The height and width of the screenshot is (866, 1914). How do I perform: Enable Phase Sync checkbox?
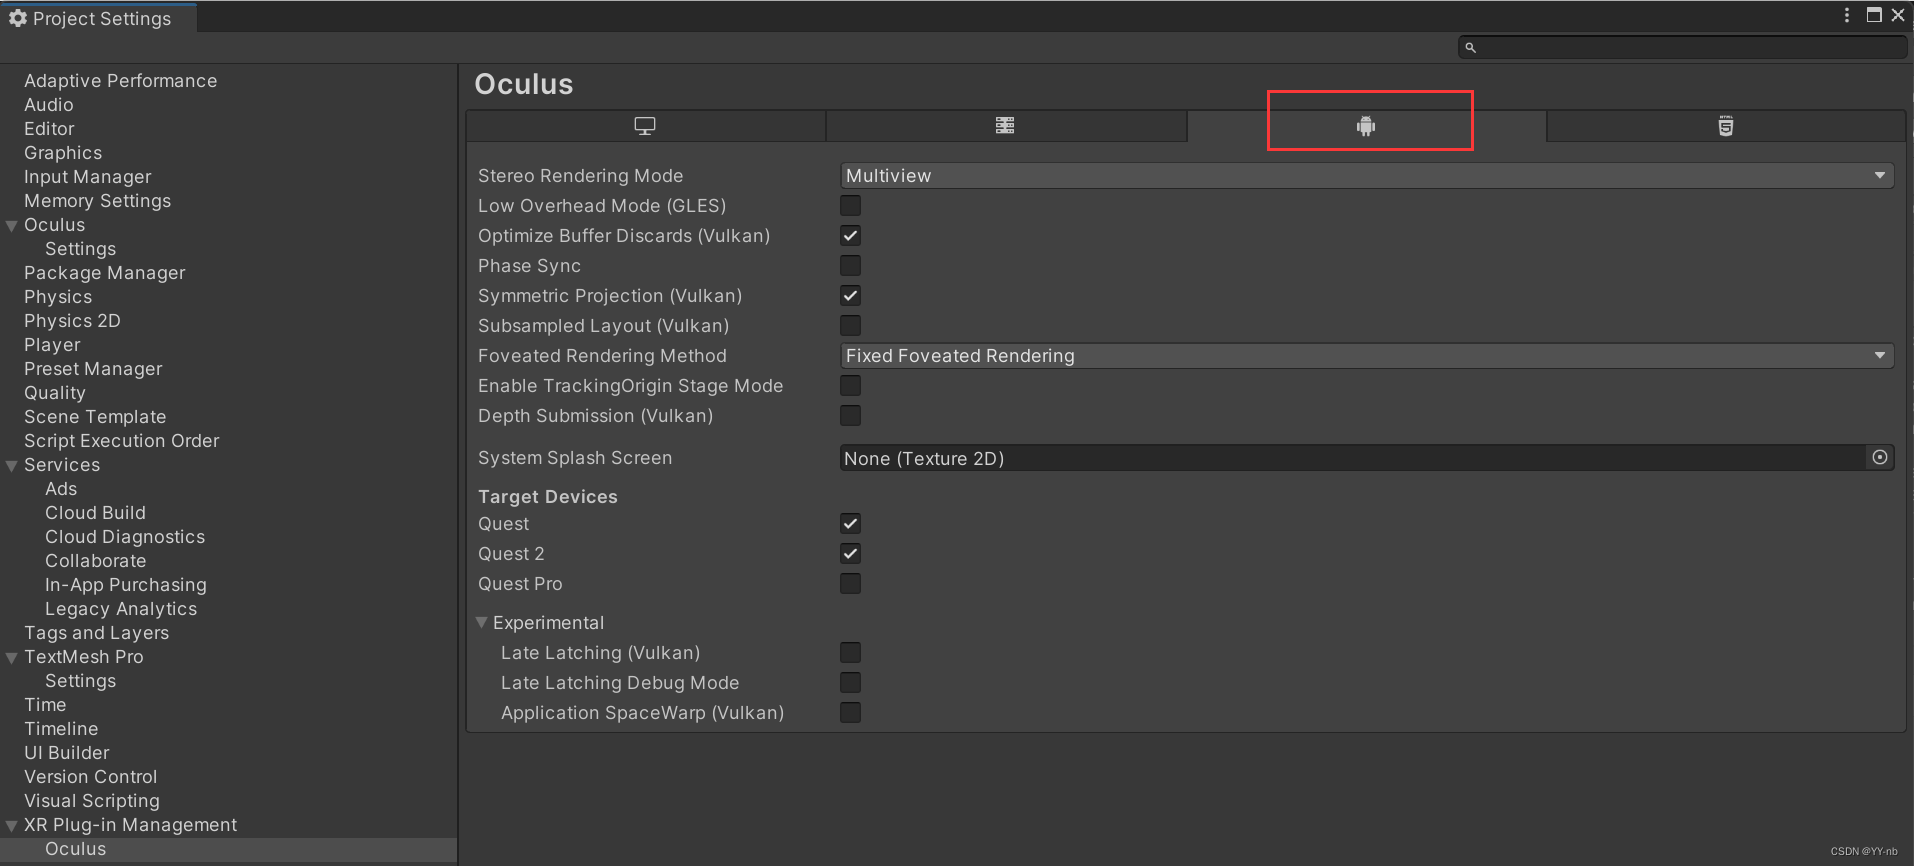click(850, 266)
